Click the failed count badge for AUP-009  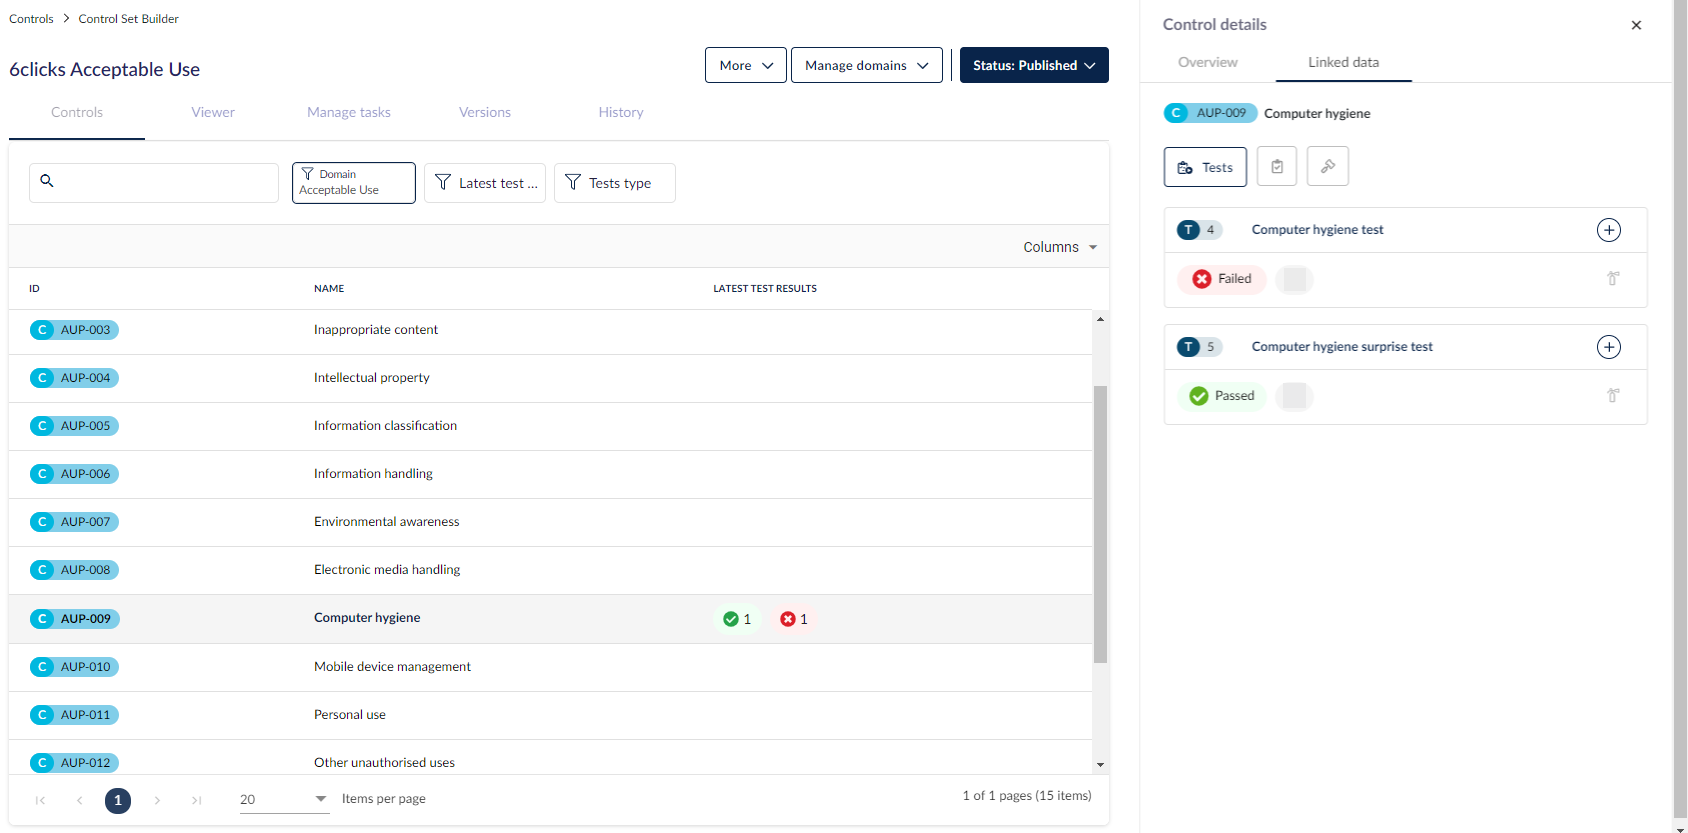coord(794,619)
